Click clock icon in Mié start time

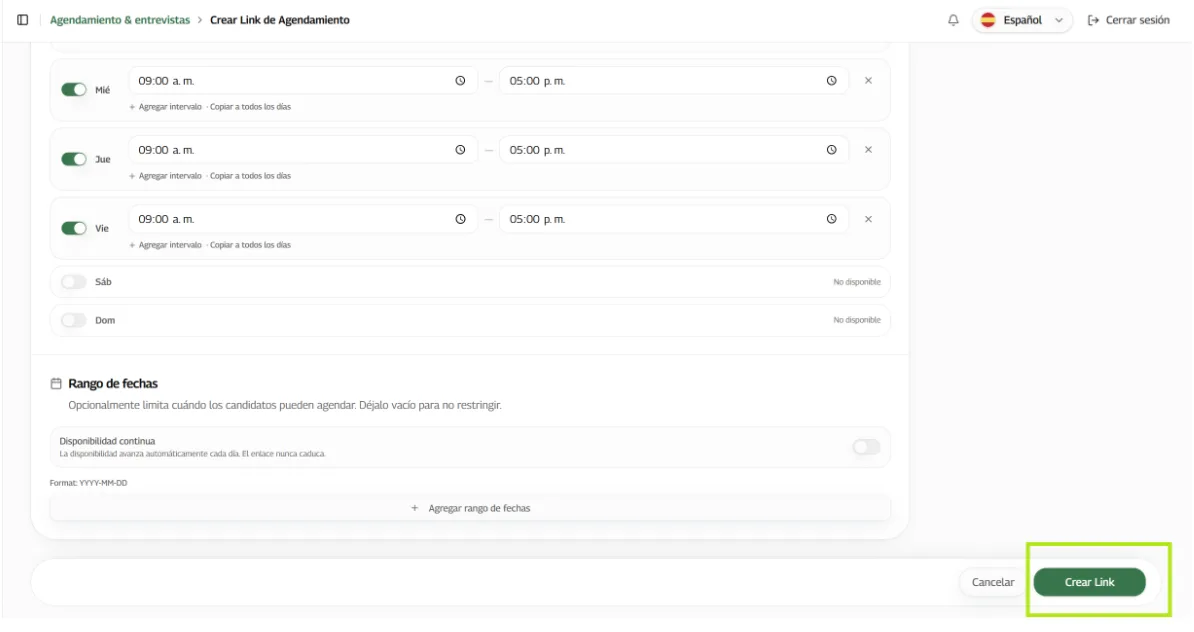(x=460, y=81)
